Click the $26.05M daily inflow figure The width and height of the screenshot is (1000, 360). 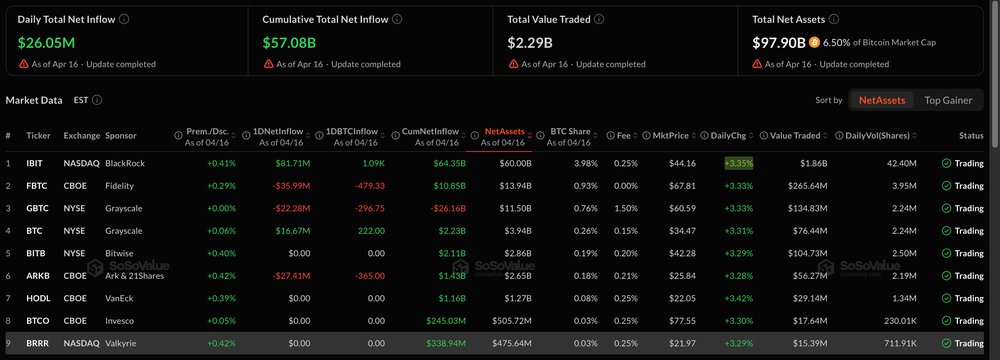click(47, 43)
